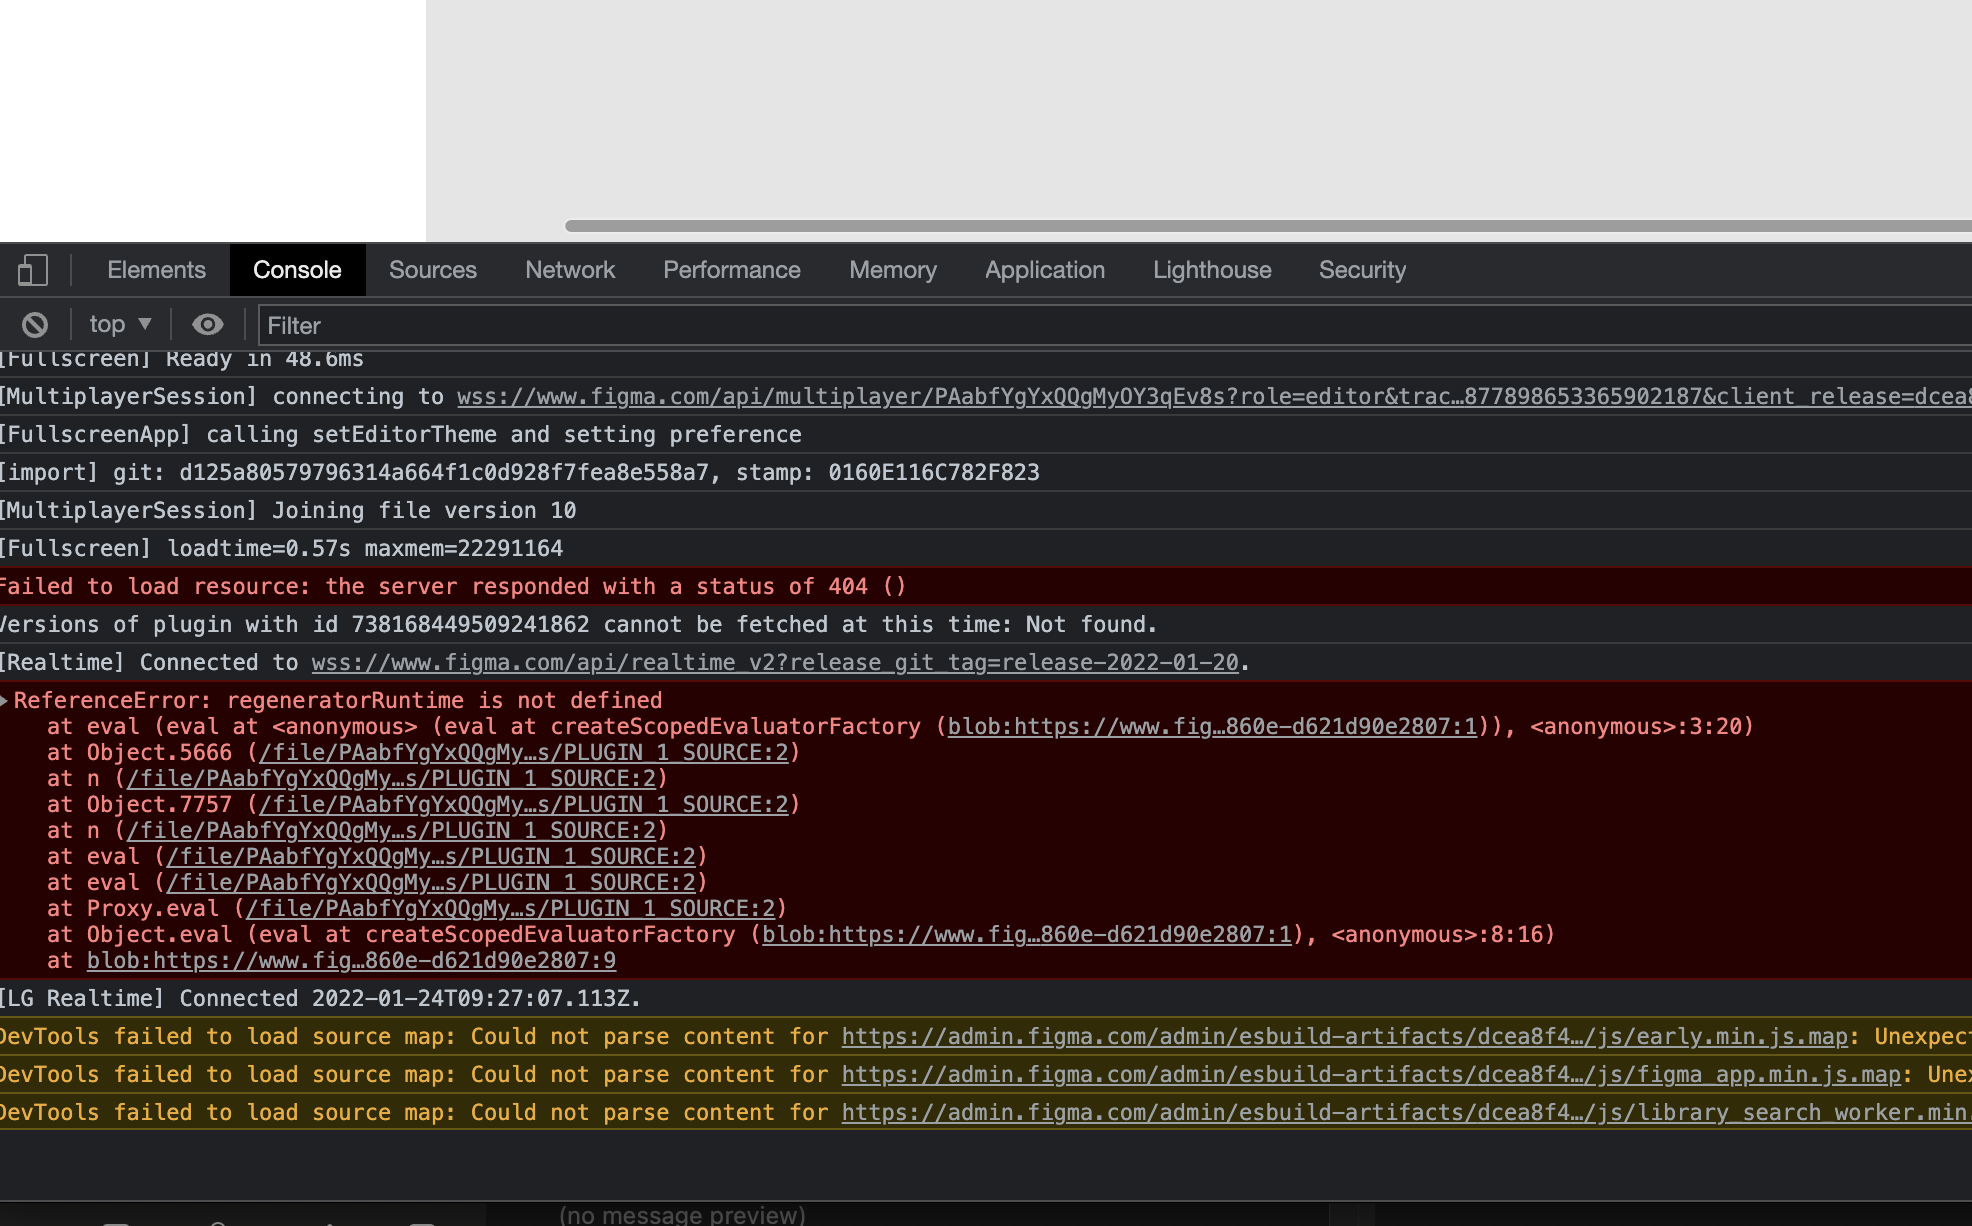Toggle the live expression eye icon
The height and width of the screenshot is (1226, 1972).
pos(208,325)
